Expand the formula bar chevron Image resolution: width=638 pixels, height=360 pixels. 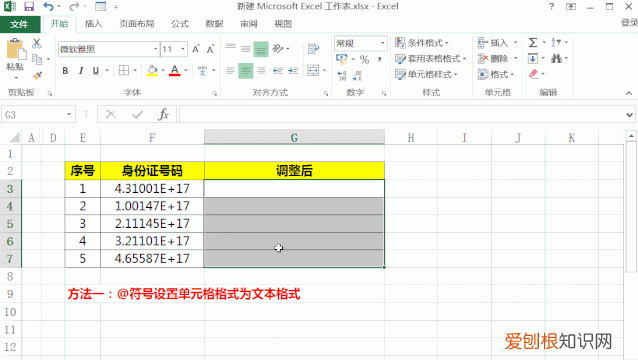(629, 115)
